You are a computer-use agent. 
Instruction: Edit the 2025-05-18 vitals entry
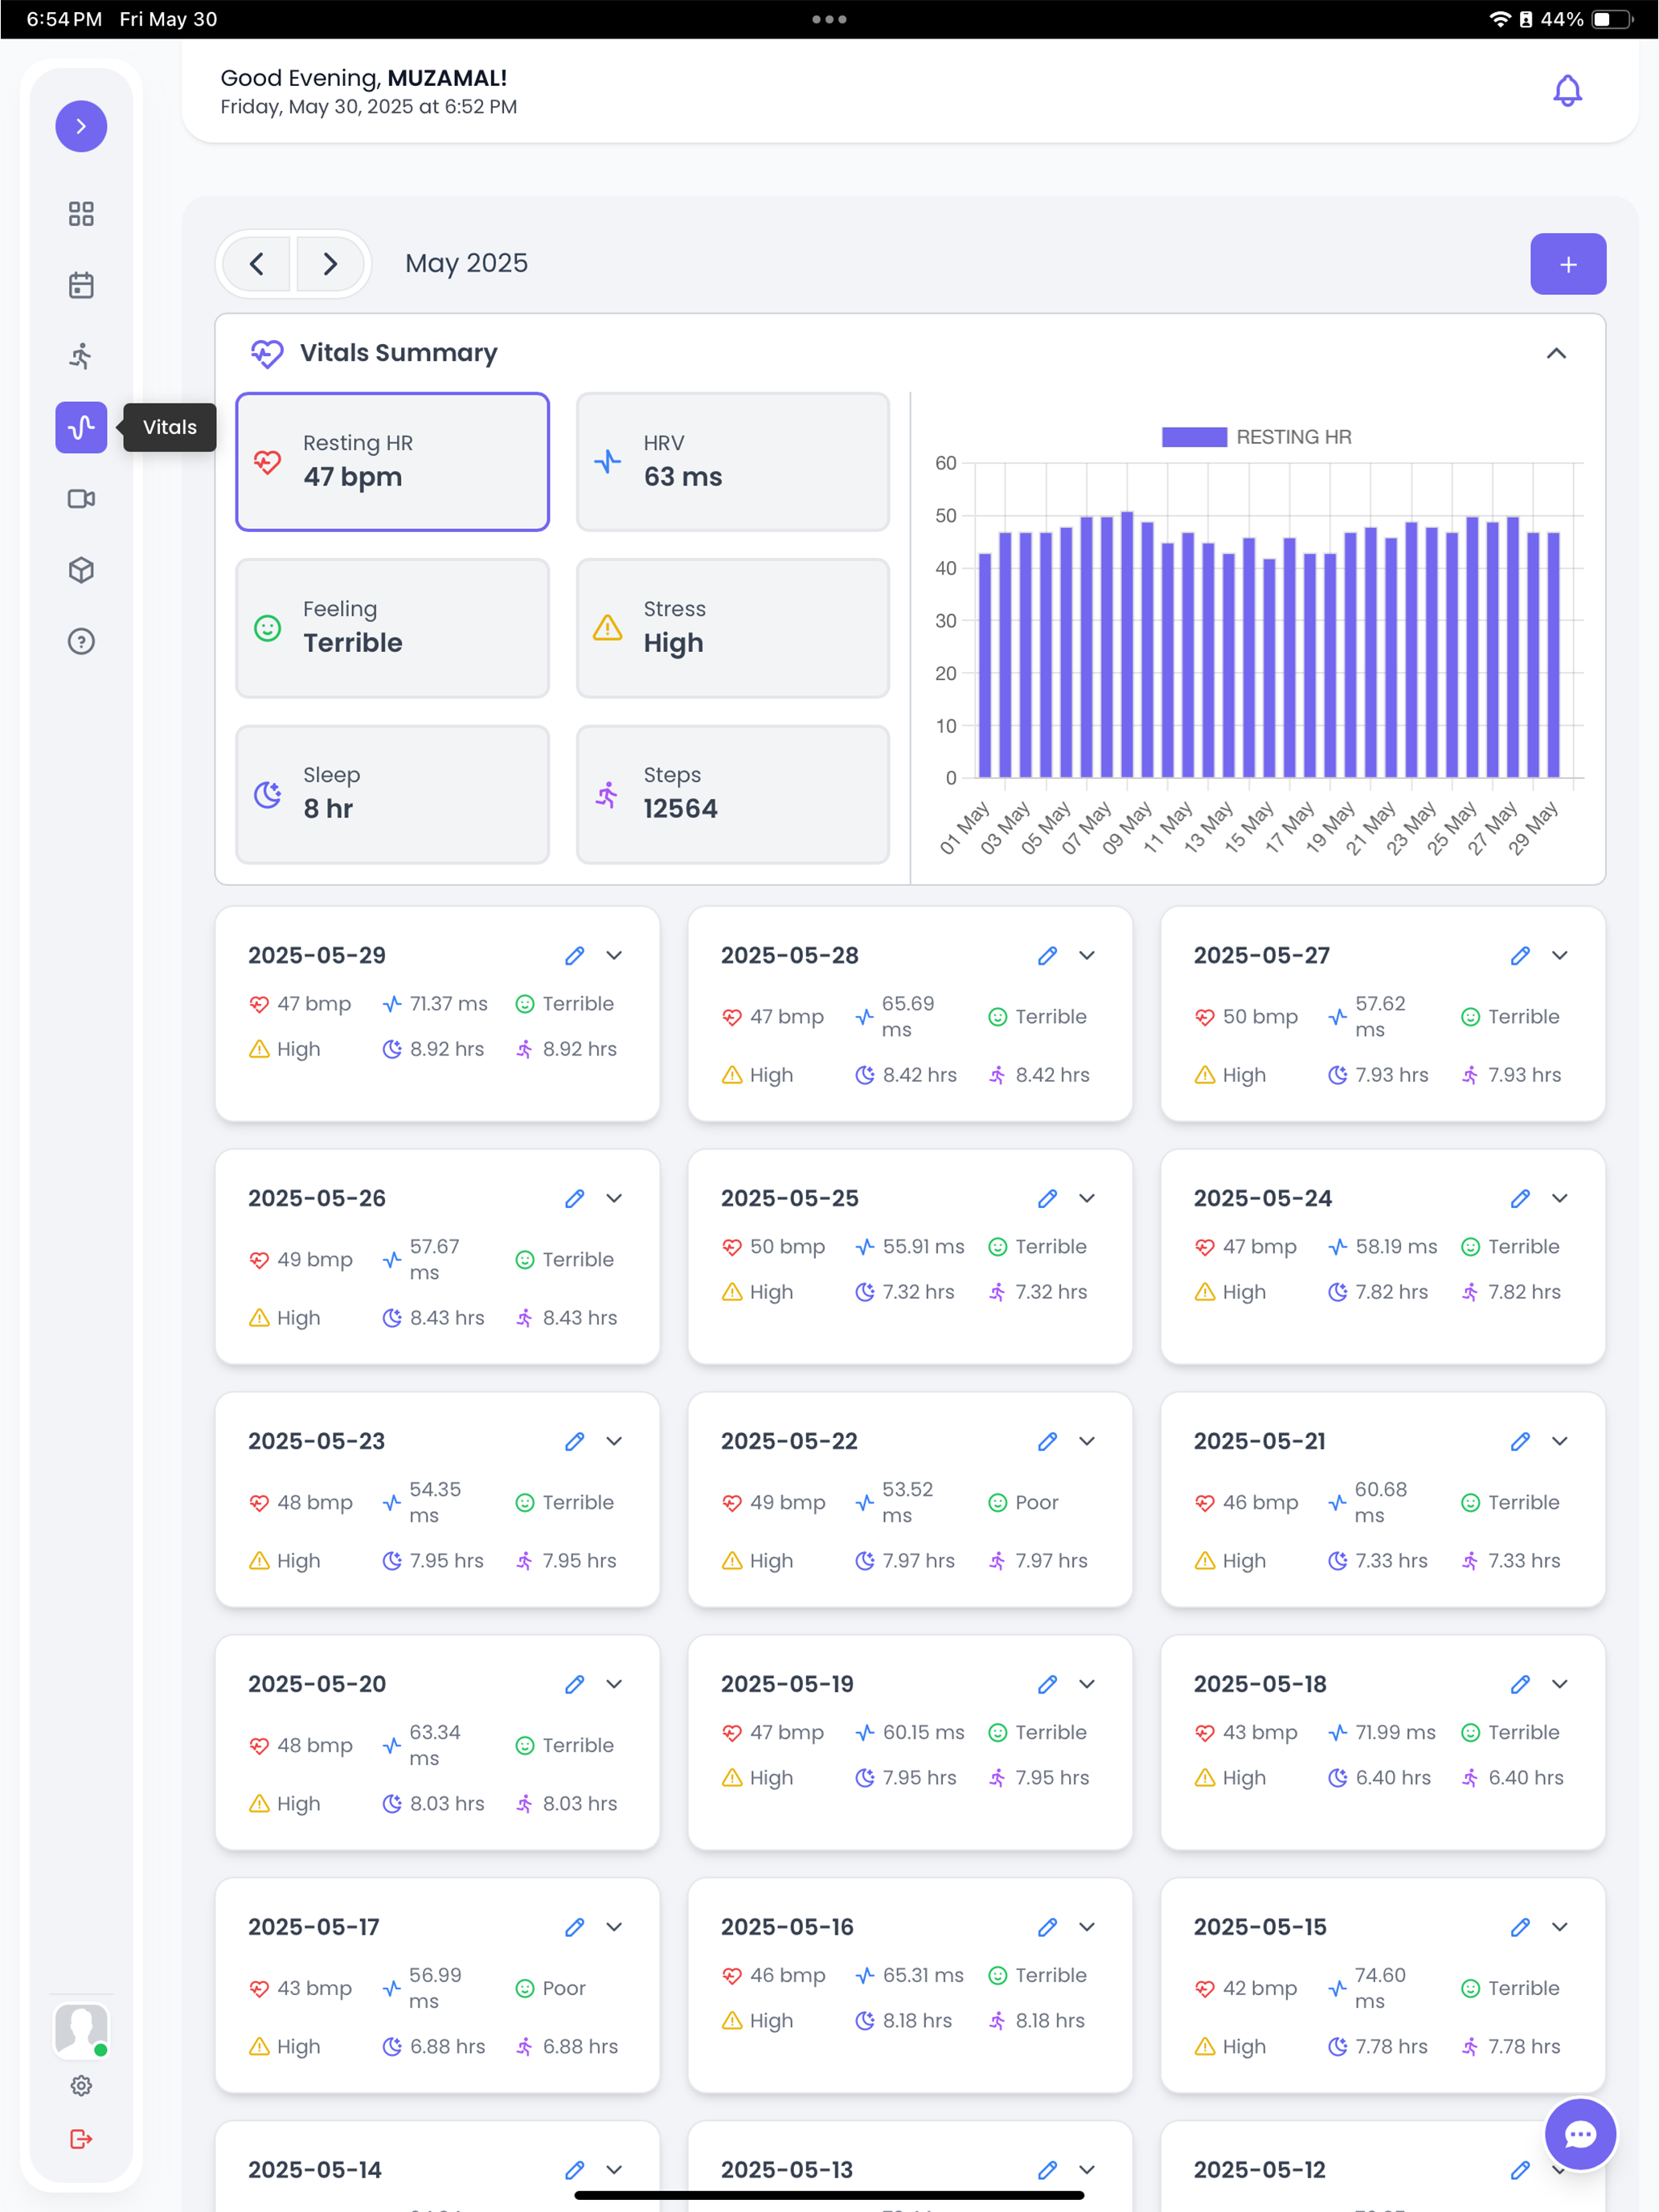(x=1520, y=1684)
